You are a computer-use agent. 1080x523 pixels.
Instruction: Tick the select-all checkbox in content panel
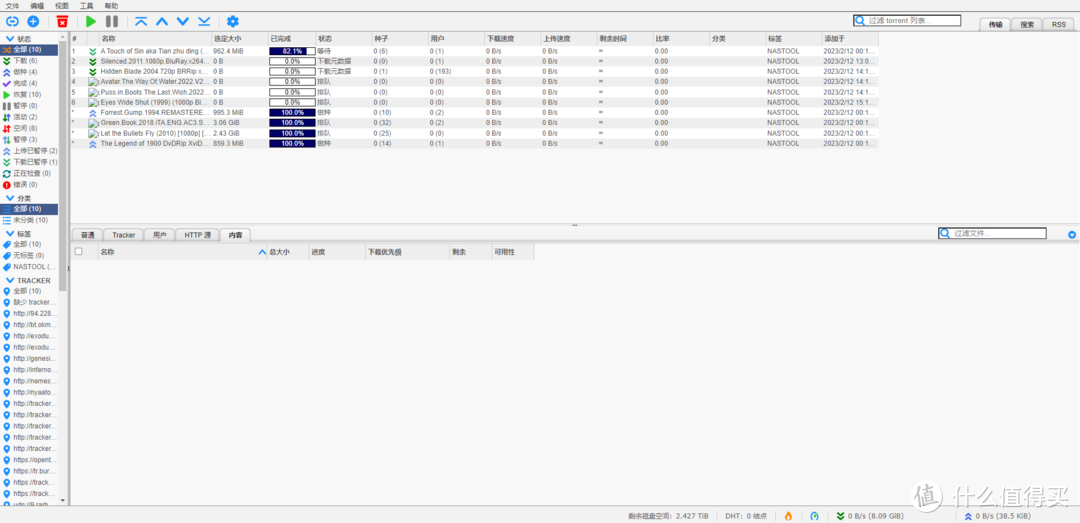tap(79, 252)
